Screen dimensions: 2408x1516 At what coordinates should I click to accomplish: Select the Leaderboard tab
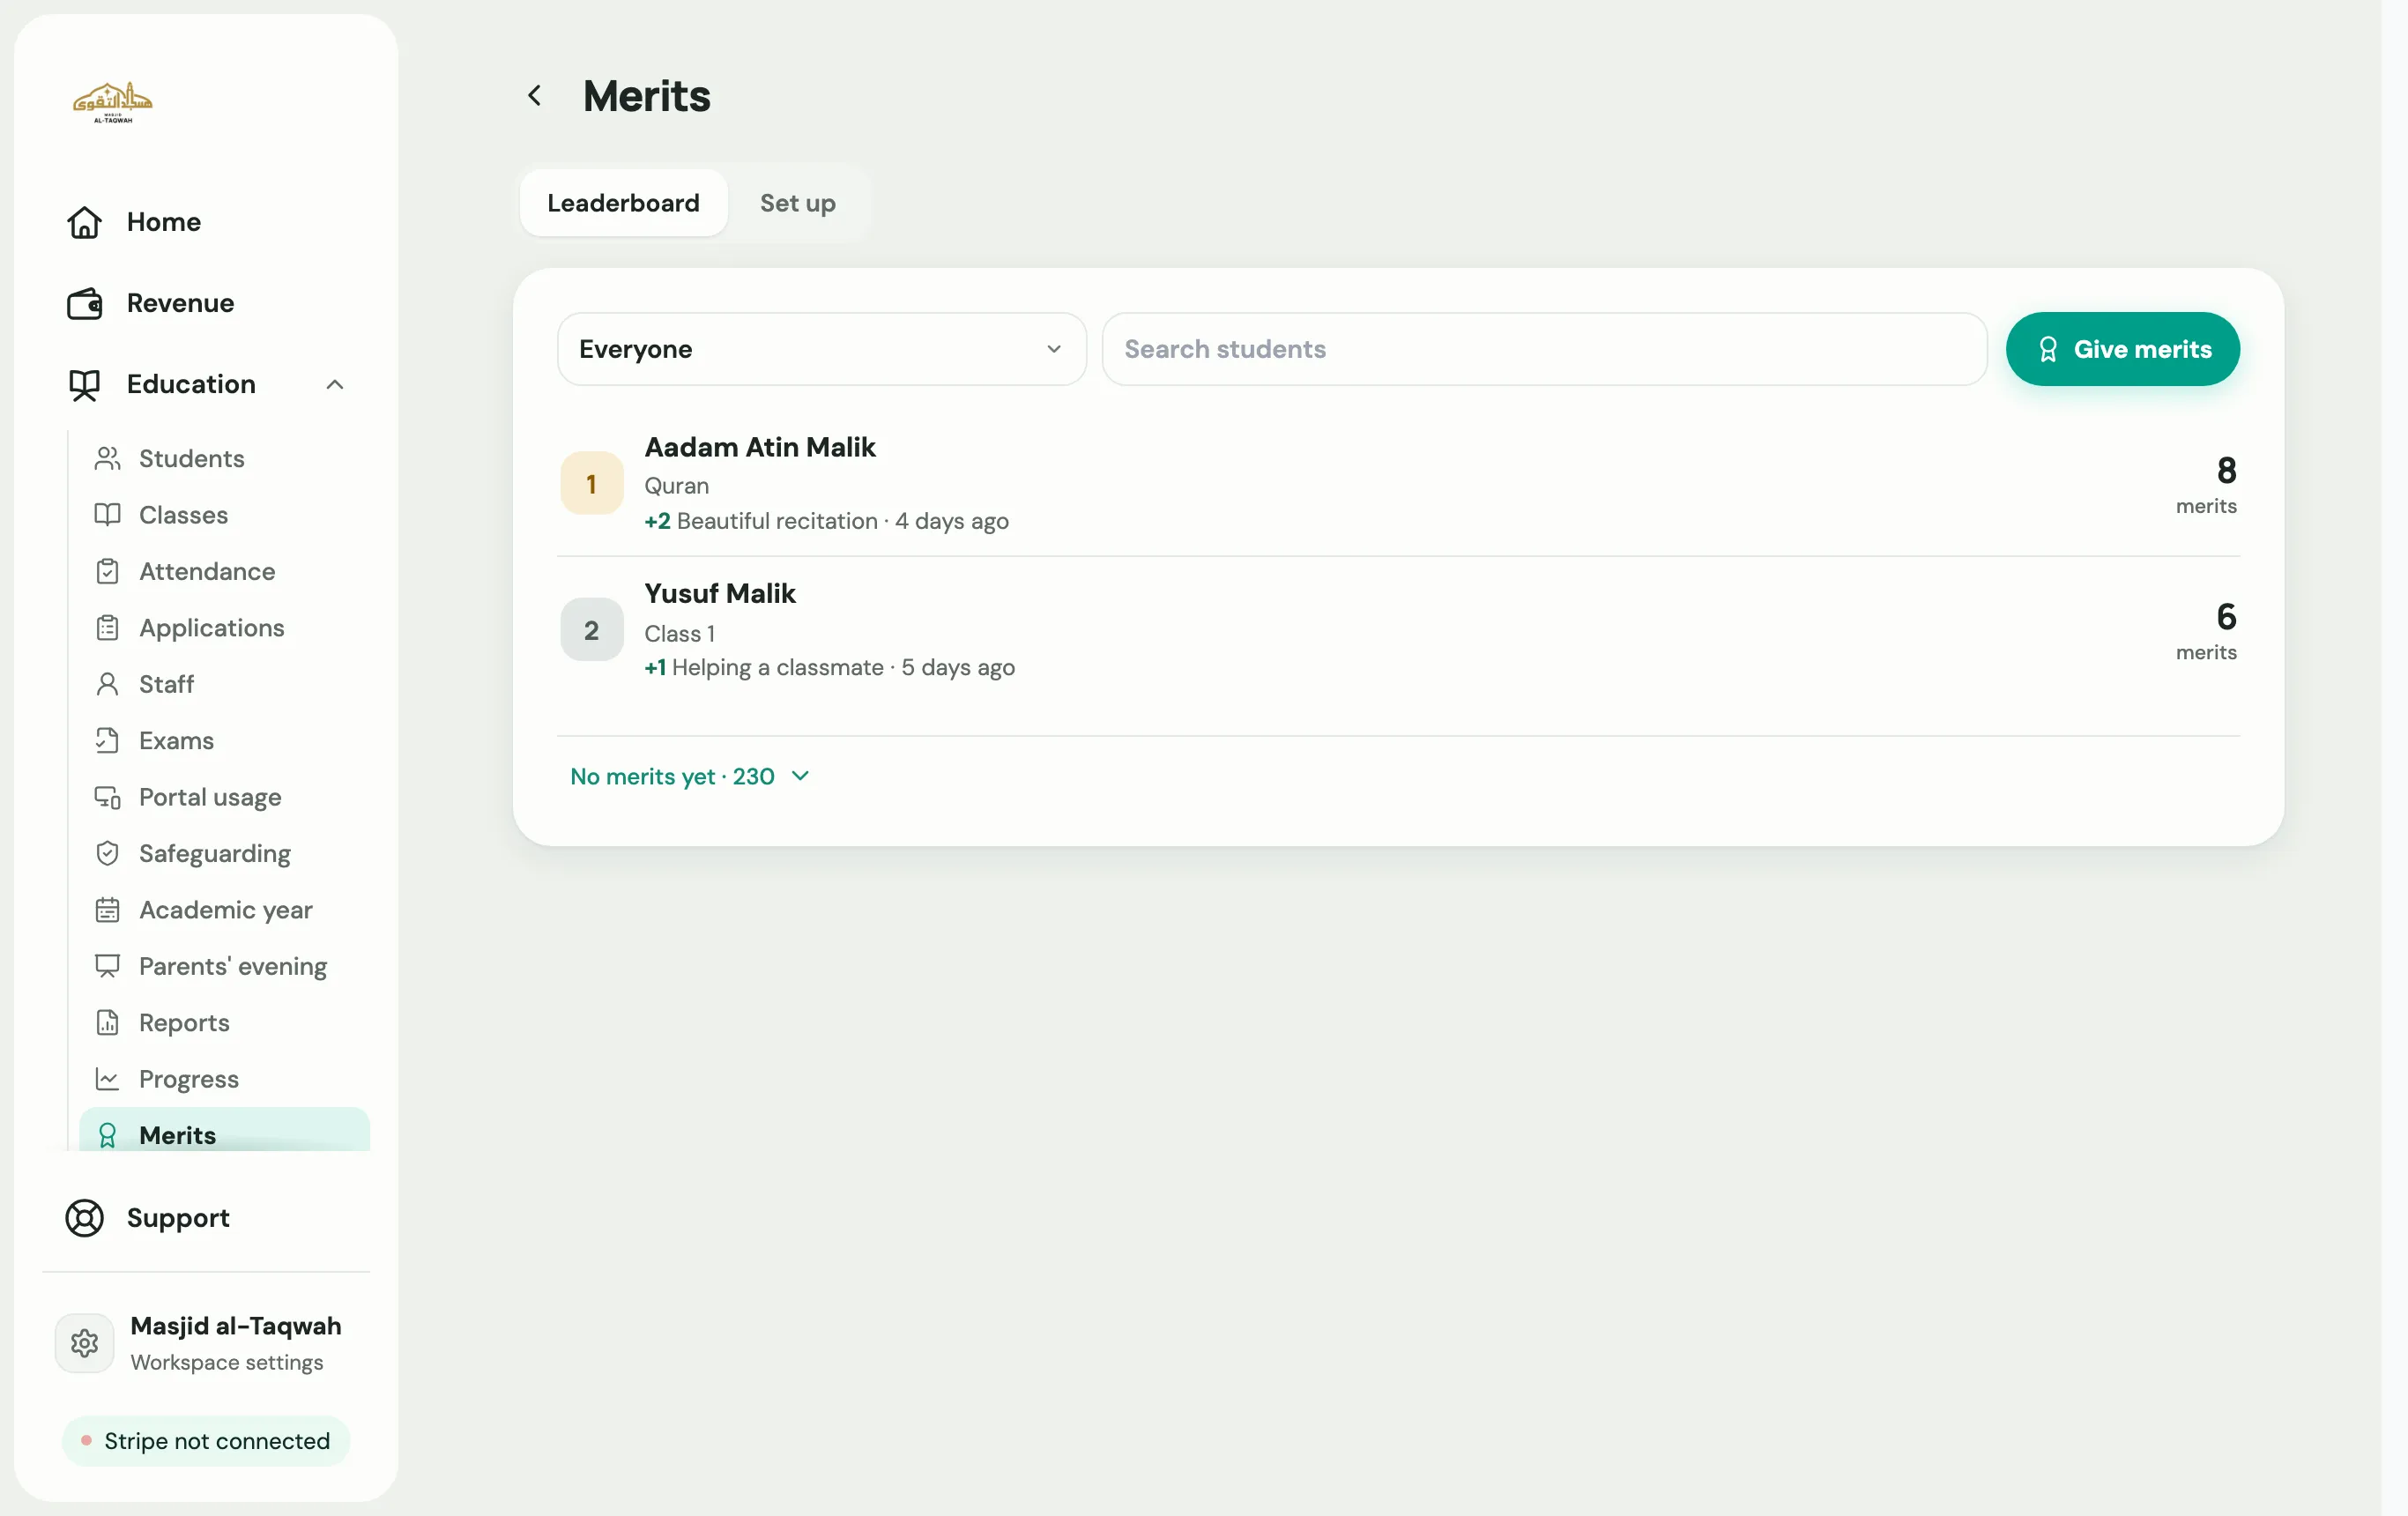(623, 203)
